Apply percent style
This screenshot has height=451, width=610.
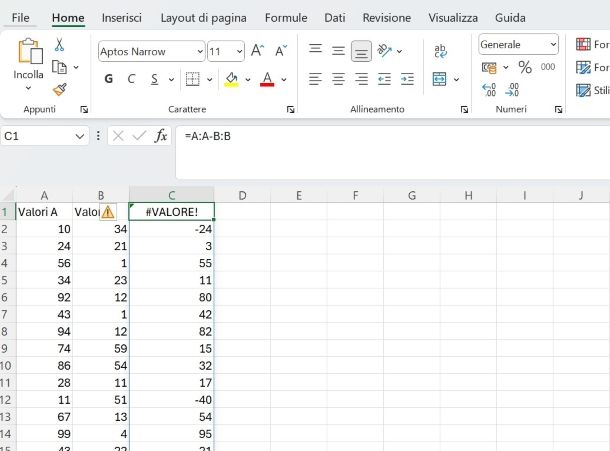click(525, 67)
